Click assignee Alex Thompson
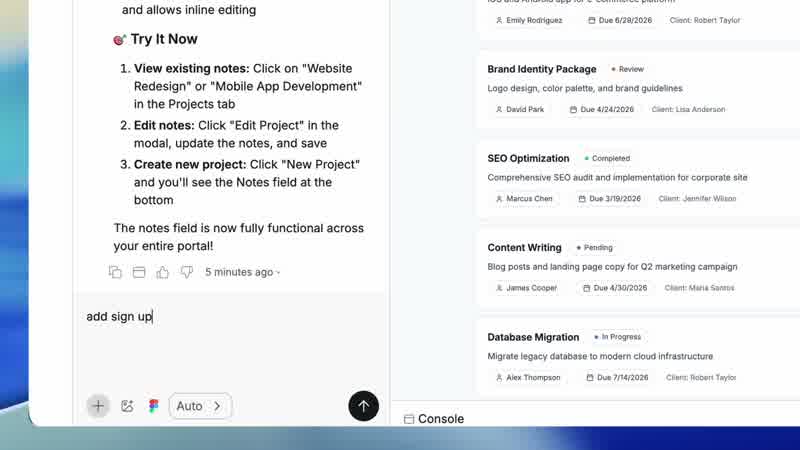The width and height of the screenshot is (800, 450). pos(528,378)
